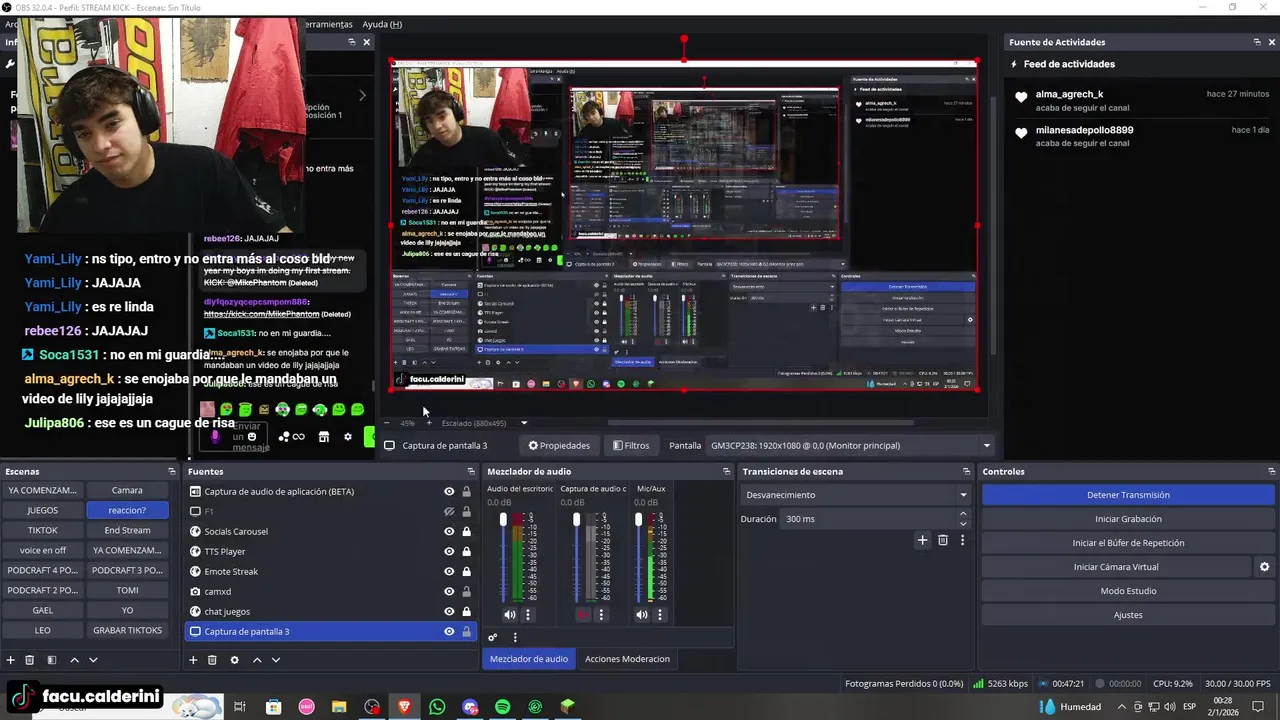1280x720 pixels.
Task: Click Iniciar el Búfer de Repetición
Action: 1128,543
